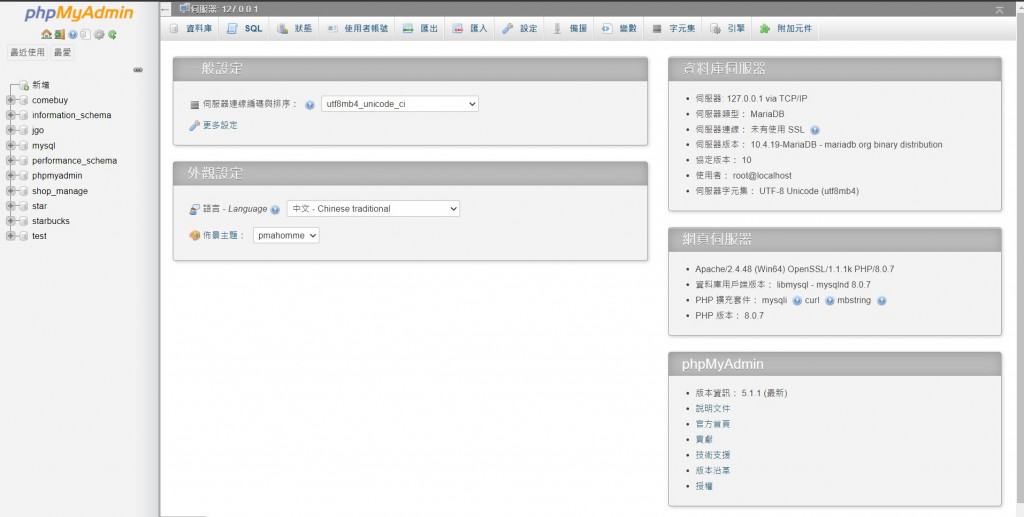Open the 技術支援 link
The width and height of the screenshot is (1024, 517).
click(x=712, y=455)
